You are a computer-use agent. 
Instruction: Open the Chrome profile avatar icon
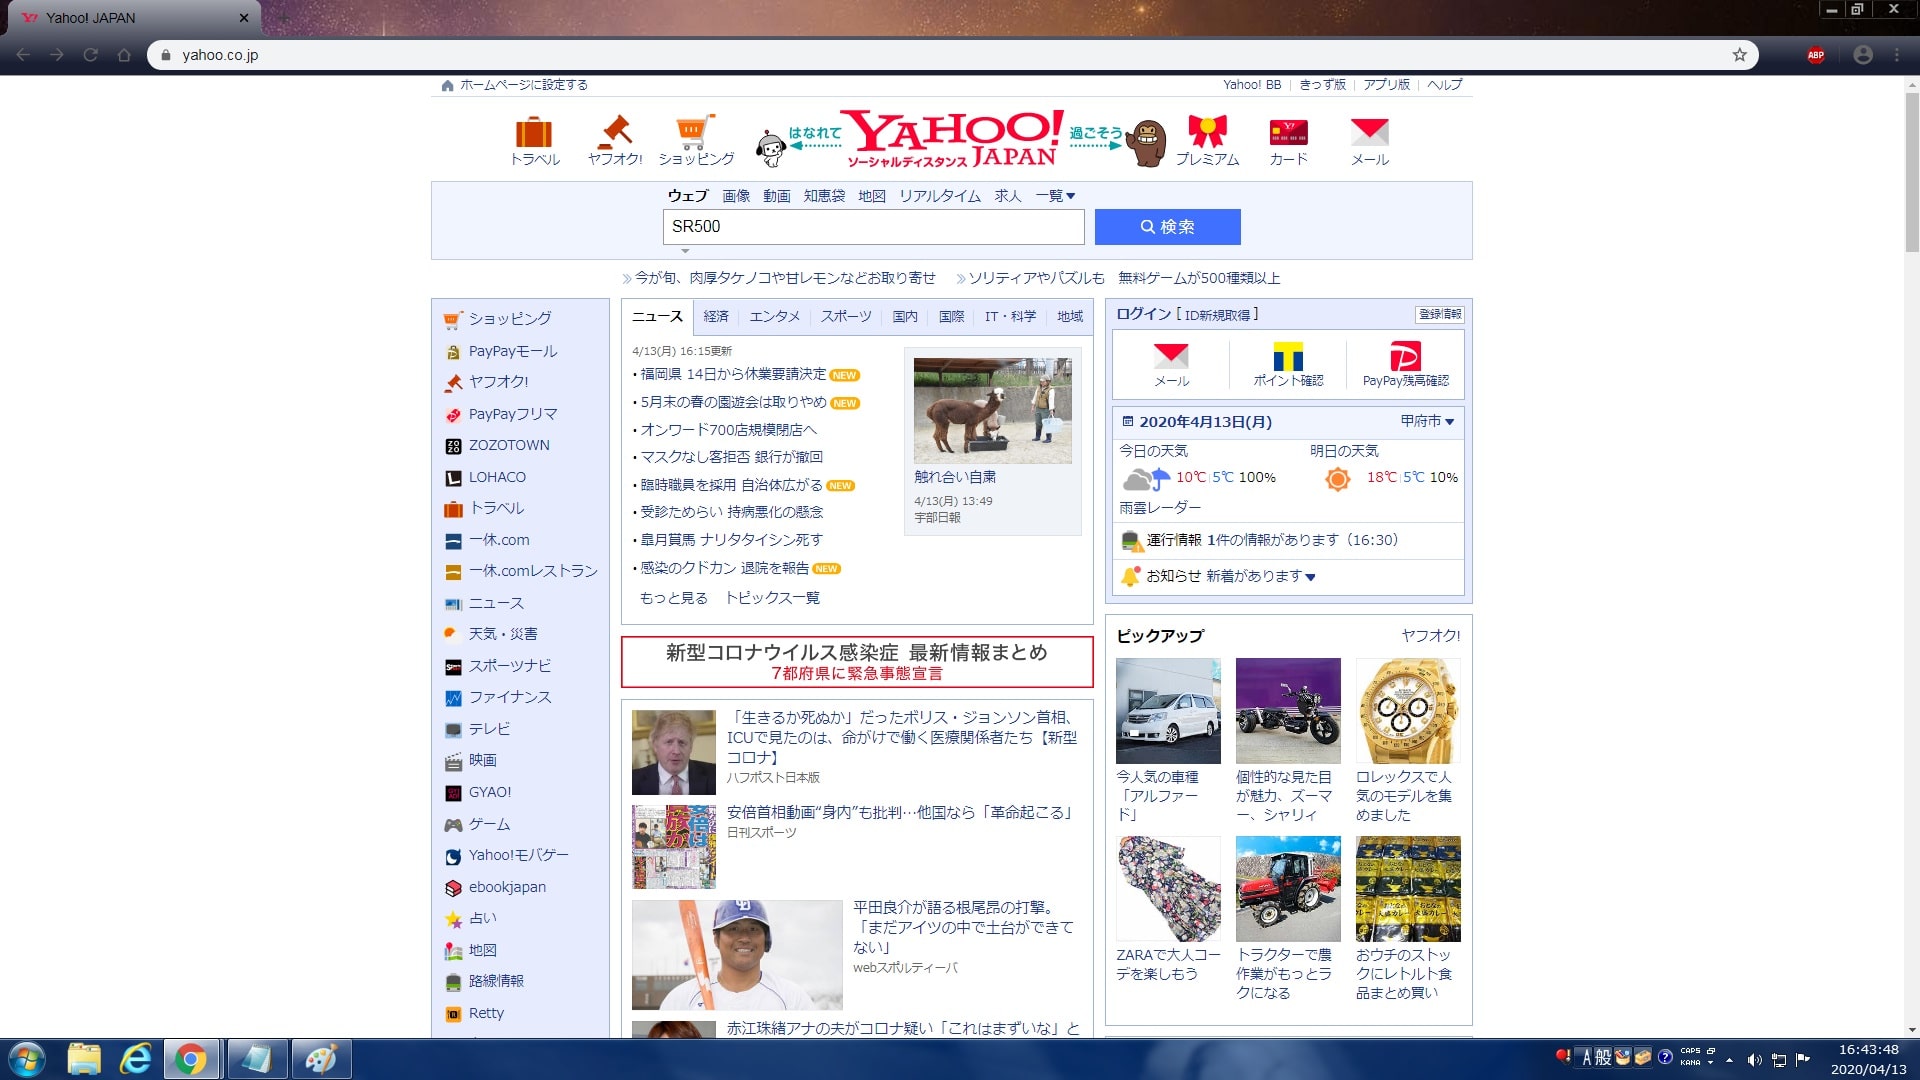[x=1863, y=55]
